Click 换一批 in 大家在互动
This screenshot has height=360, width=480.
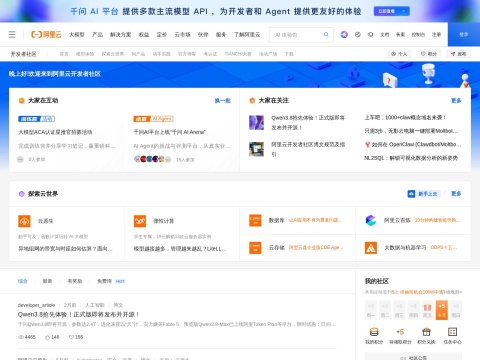(223, 101)
